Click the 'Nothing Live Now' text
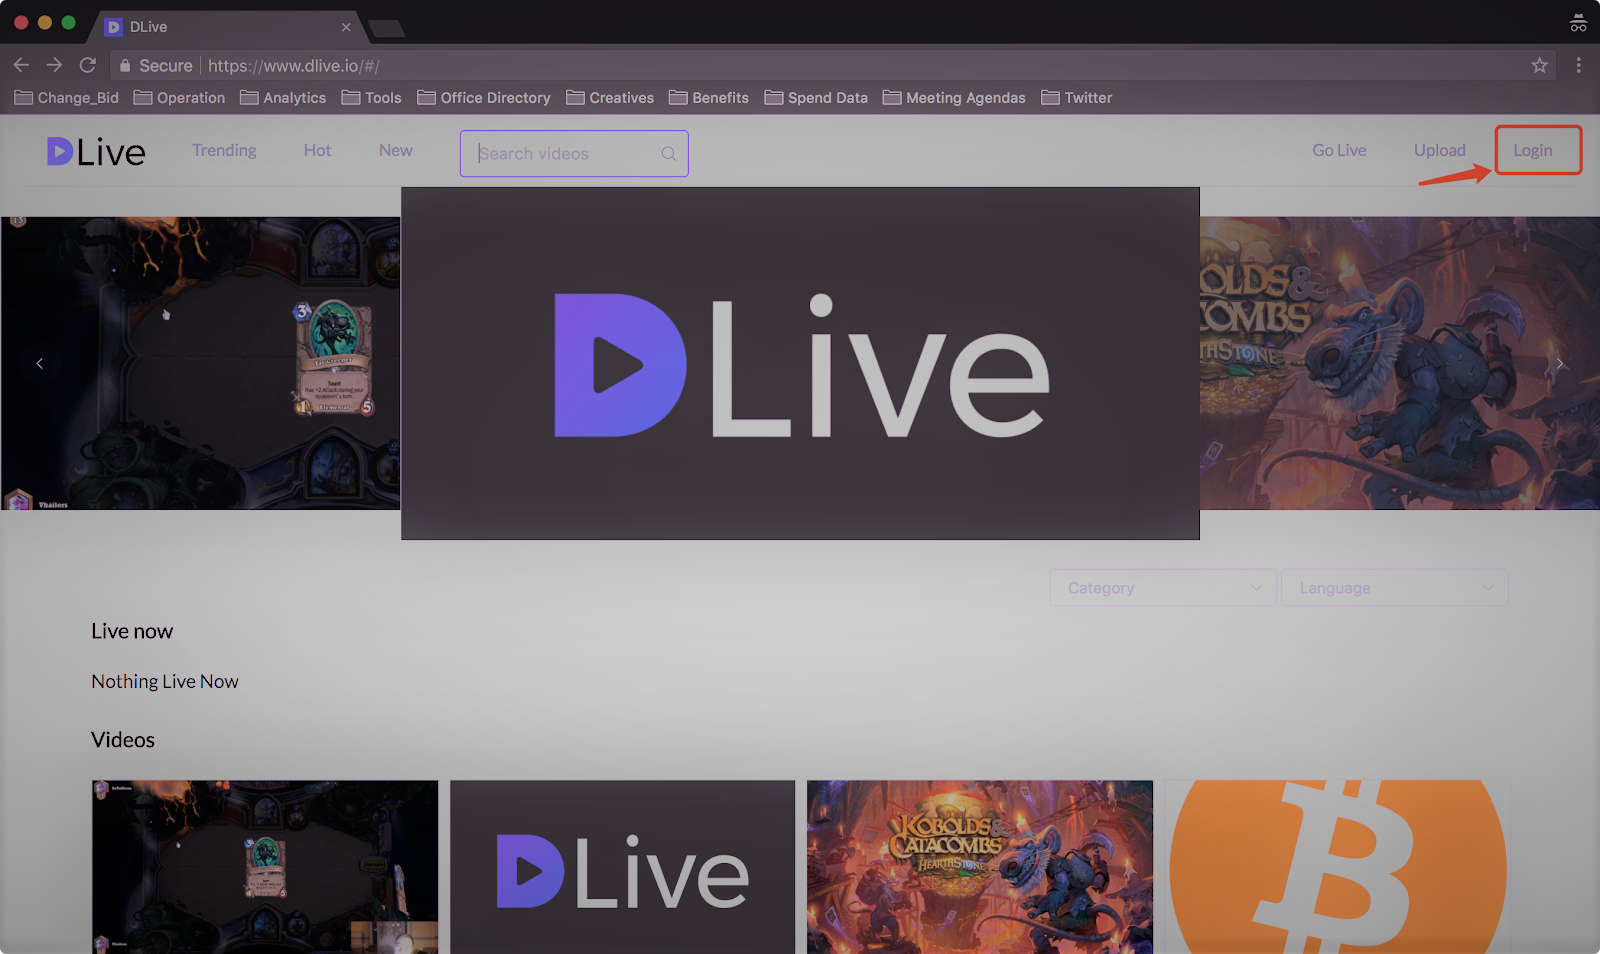Screen dimensions: 1600x954 (165, 681)
